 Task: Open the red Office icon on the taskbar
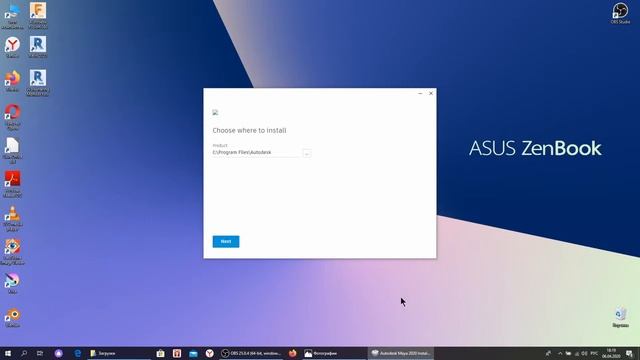[x=177, y=353]
